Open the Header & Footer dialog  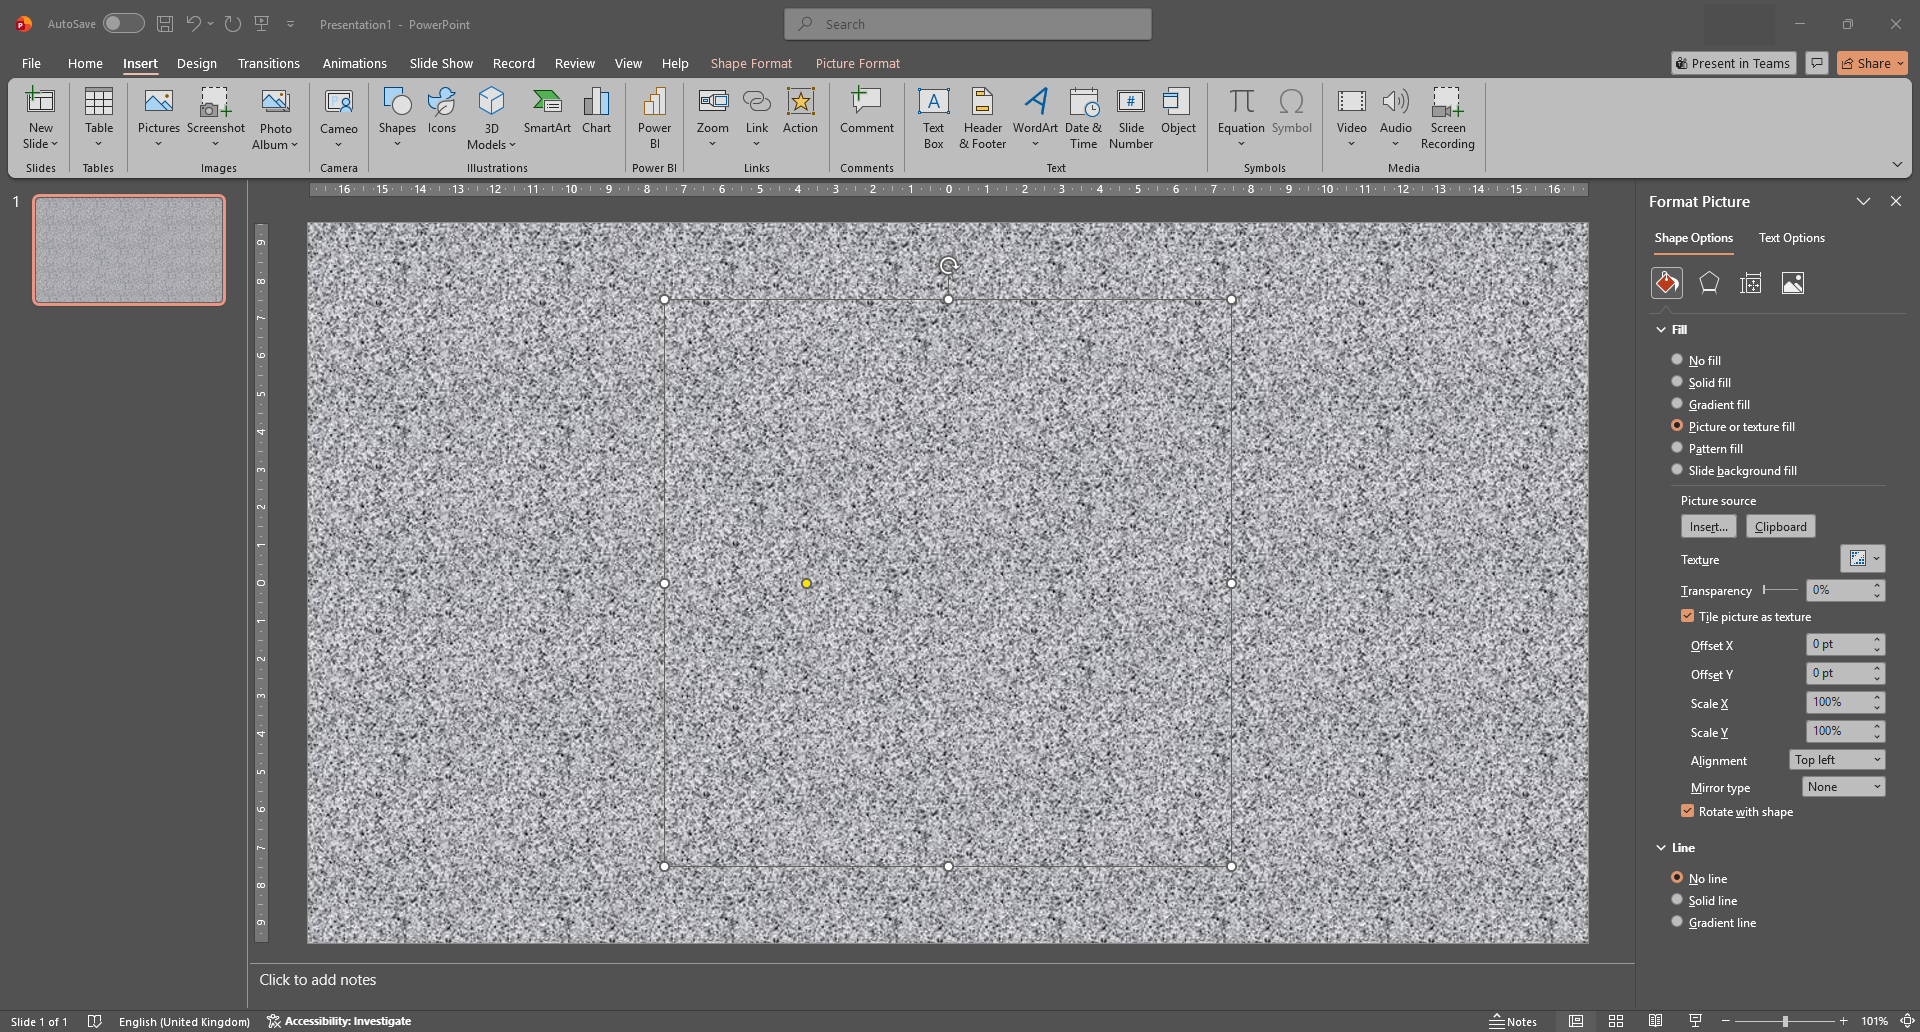tap(982, 118)
